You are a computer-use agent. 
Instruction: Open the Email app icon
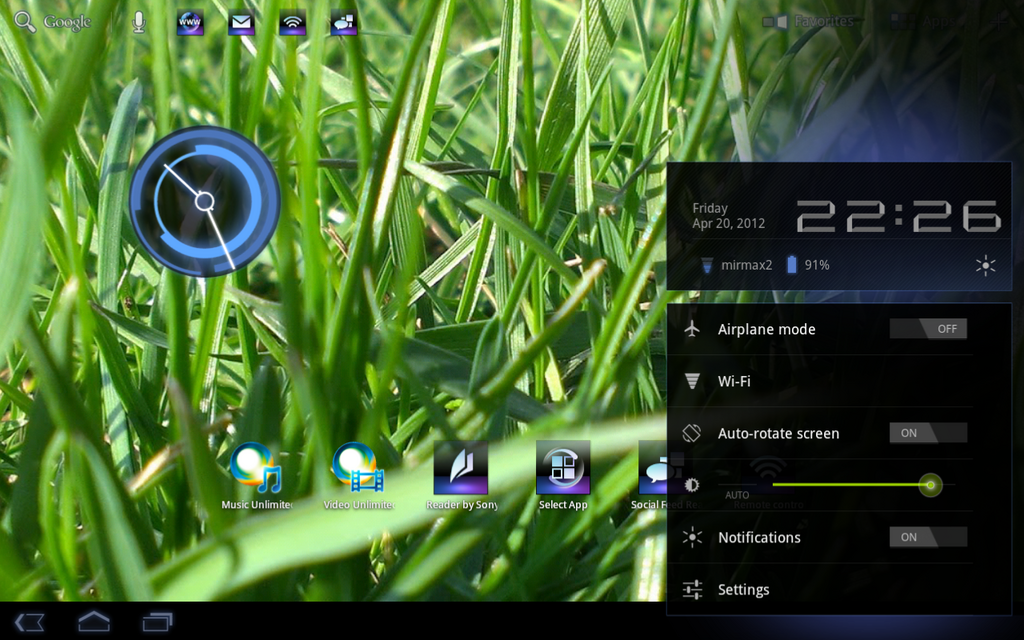240,20
